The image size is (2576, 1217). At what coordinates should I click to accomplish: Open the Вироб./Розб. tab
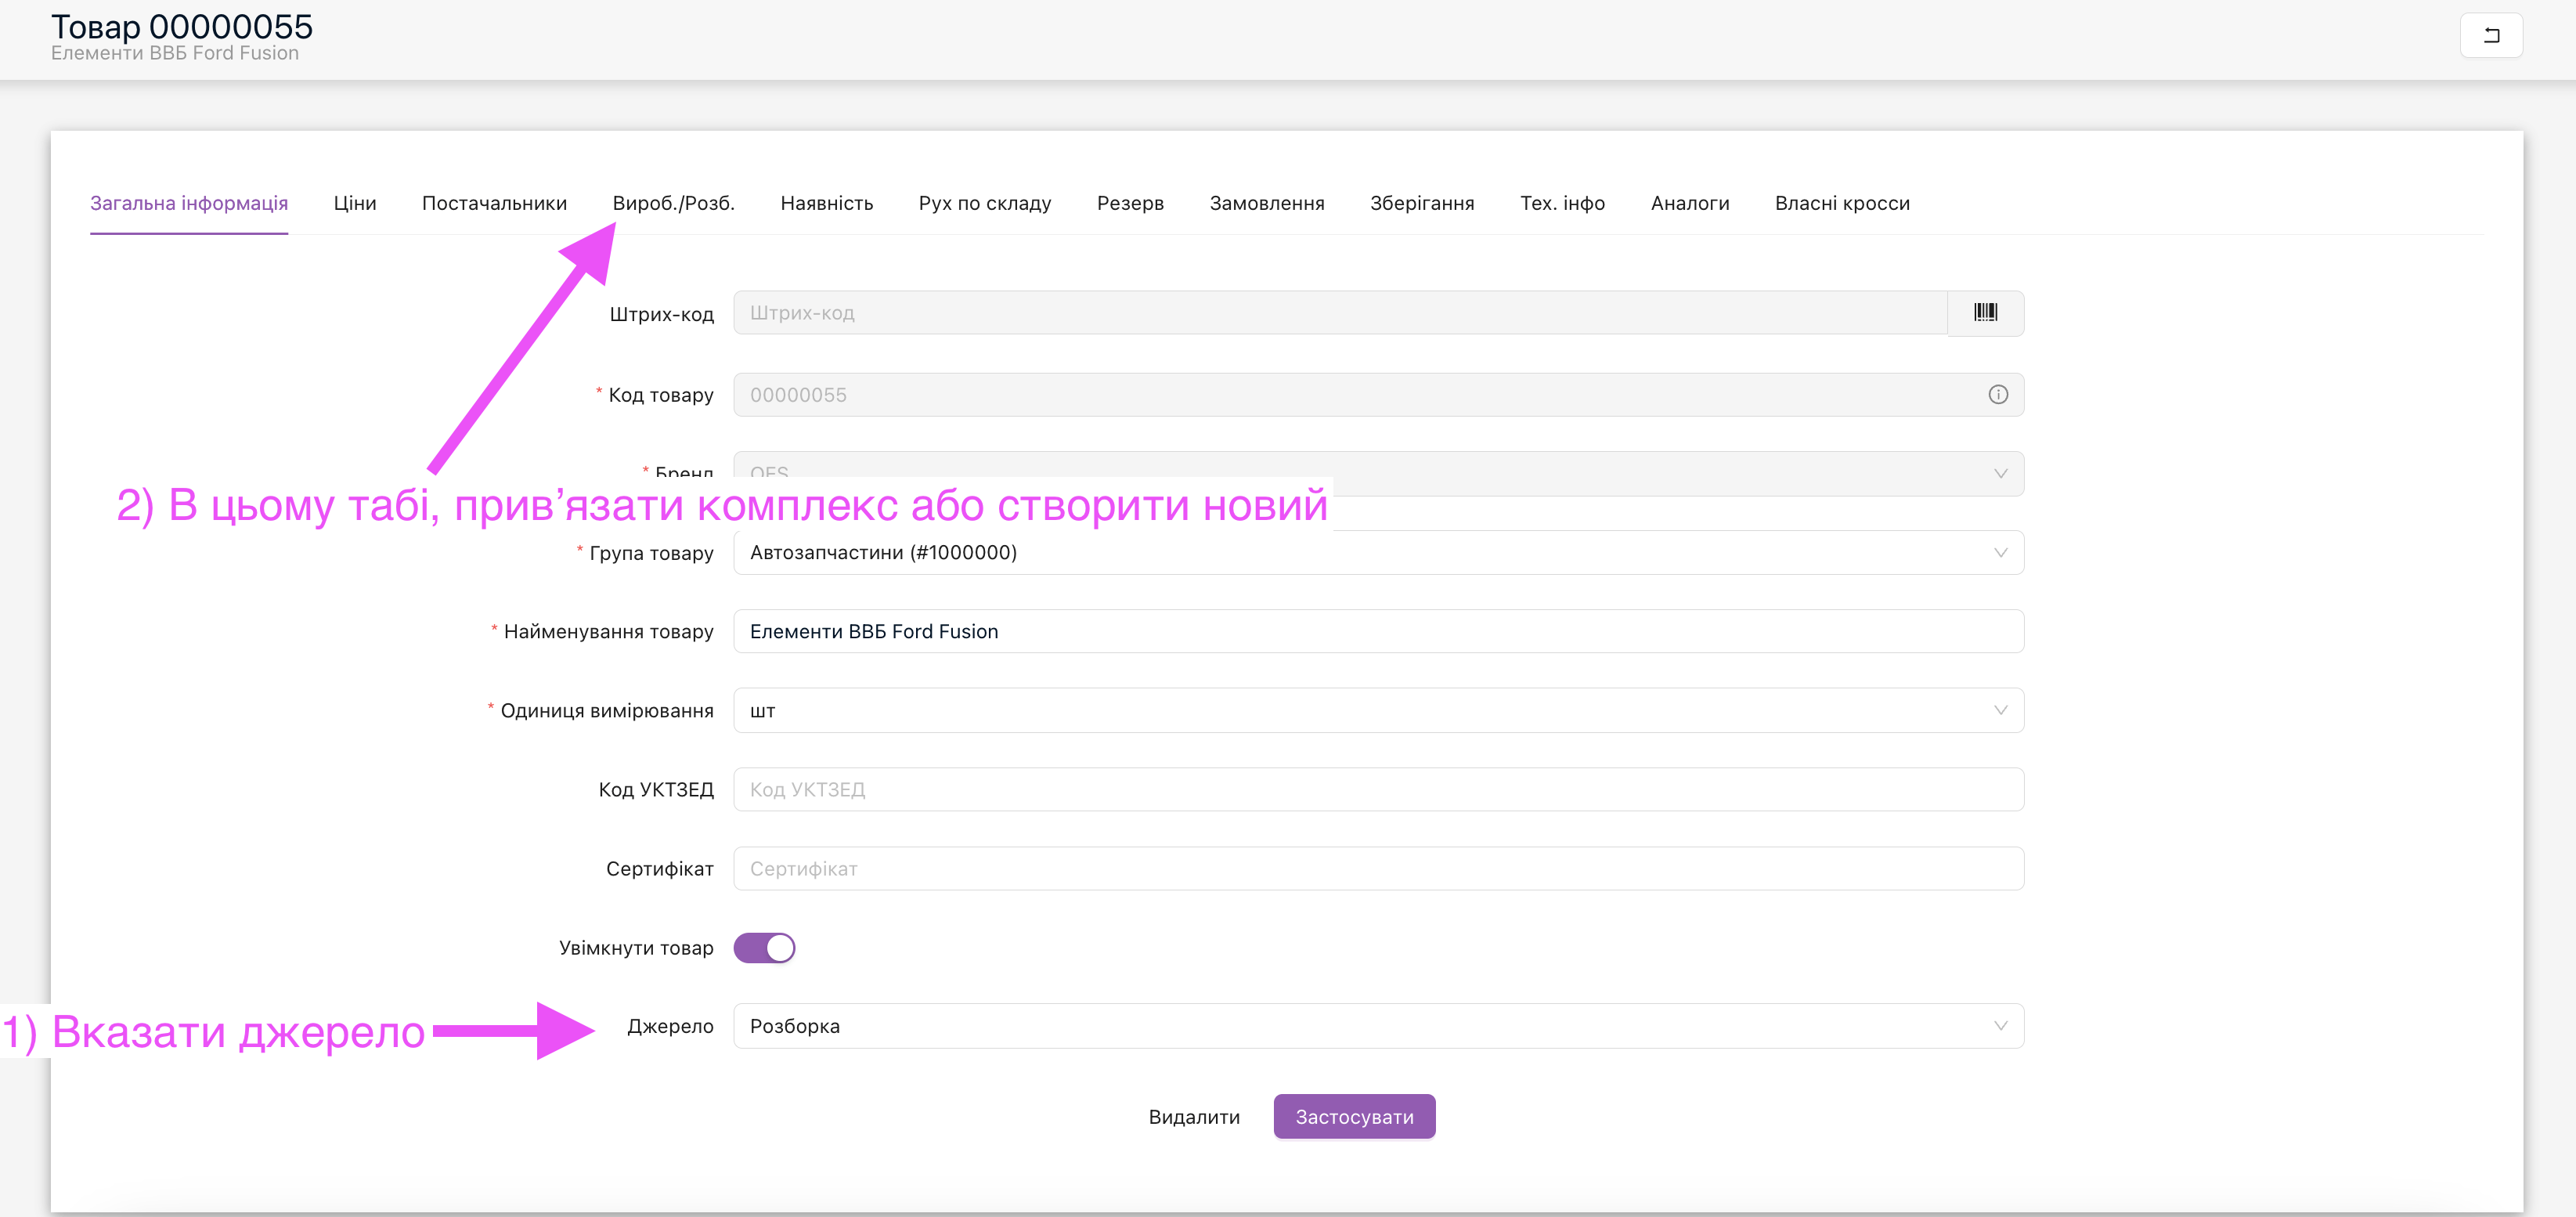[673, 203]
